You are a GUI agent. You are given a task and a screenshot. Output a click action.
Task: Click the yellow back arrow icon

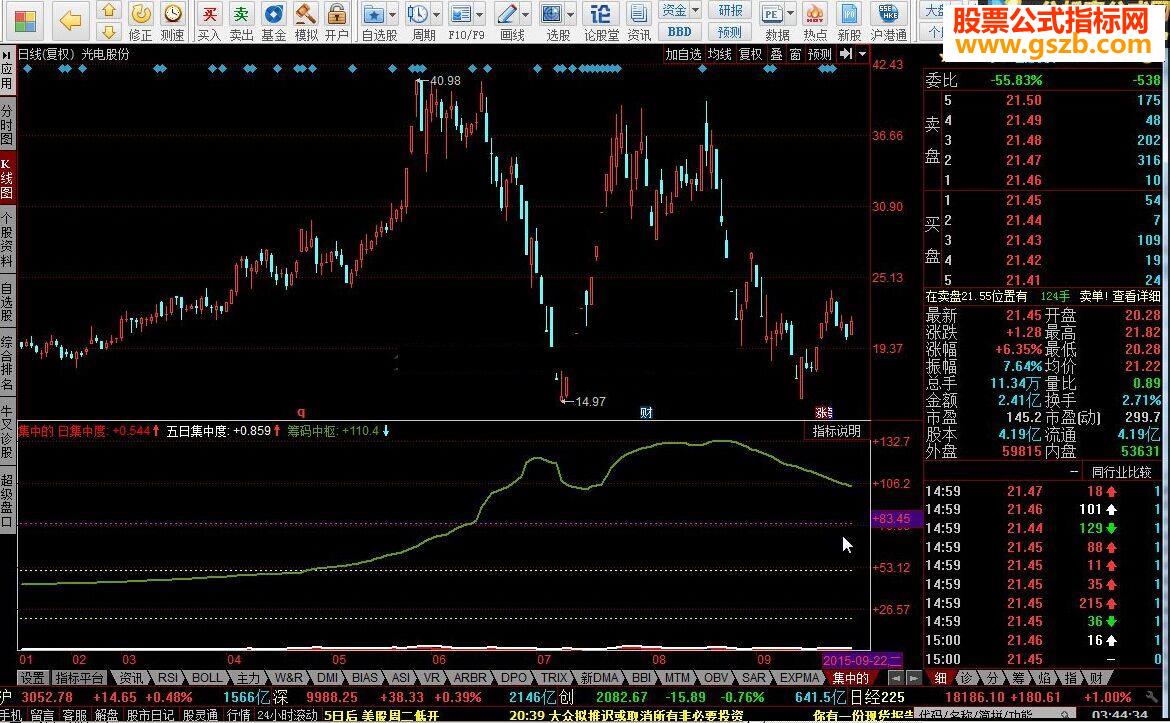tap(70, 20)
